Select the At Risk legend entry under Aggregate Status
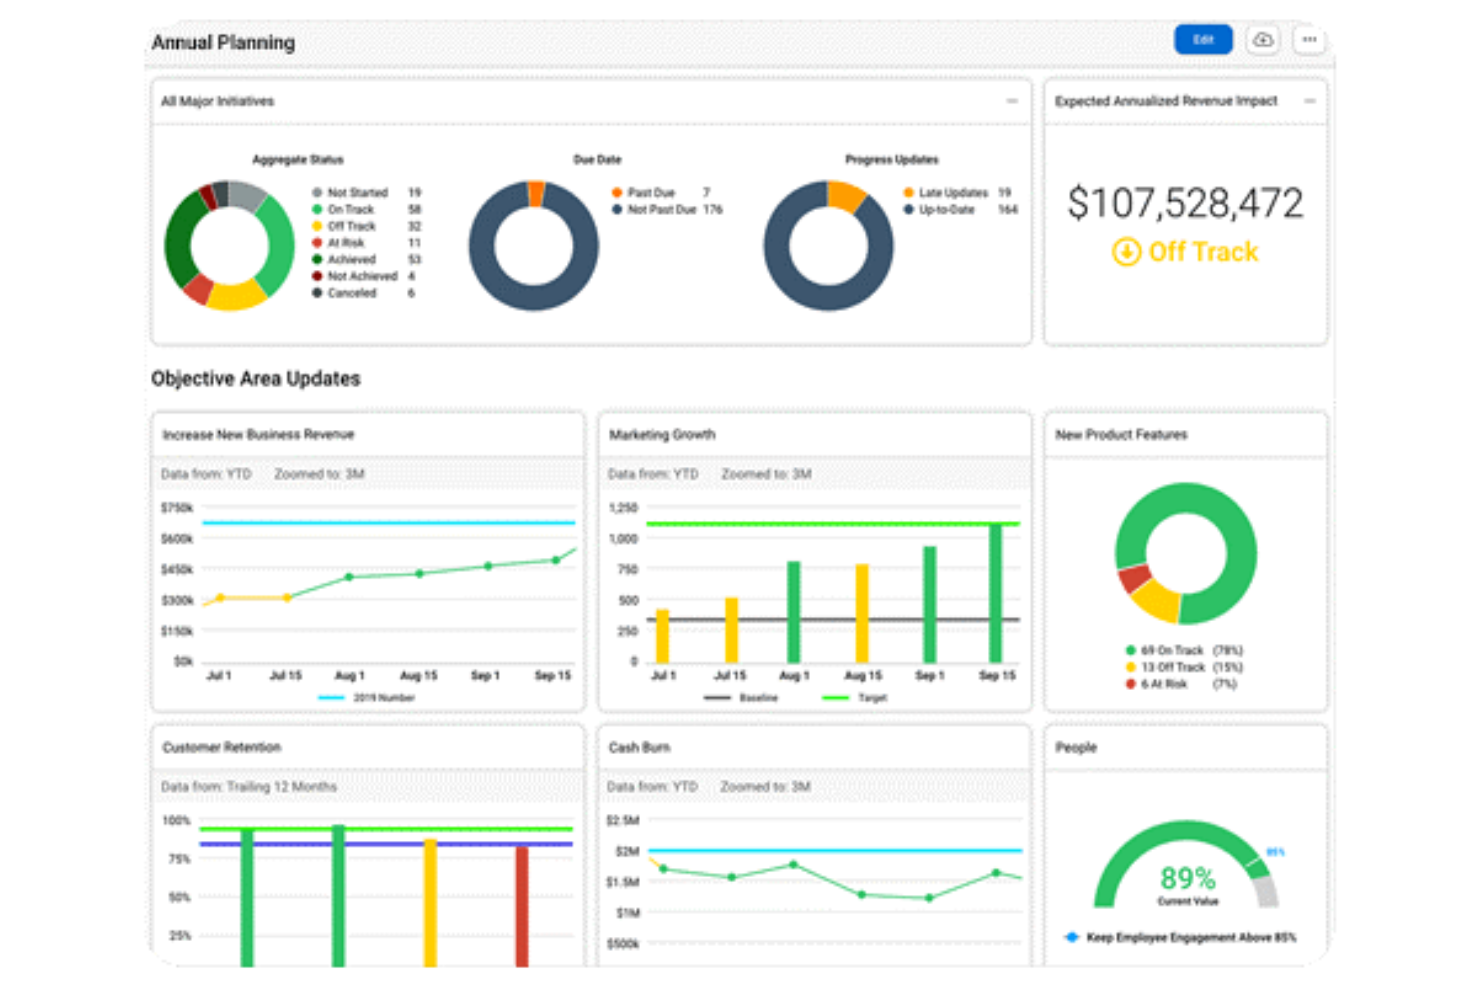This screenshot has height=987, width=1480. 366,243
